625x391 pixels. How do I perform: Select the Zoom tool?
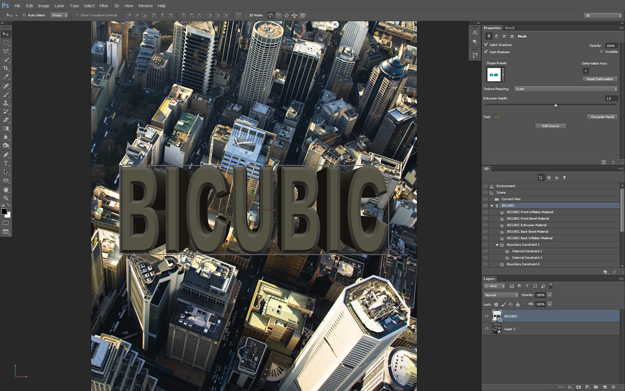[6, 198]
